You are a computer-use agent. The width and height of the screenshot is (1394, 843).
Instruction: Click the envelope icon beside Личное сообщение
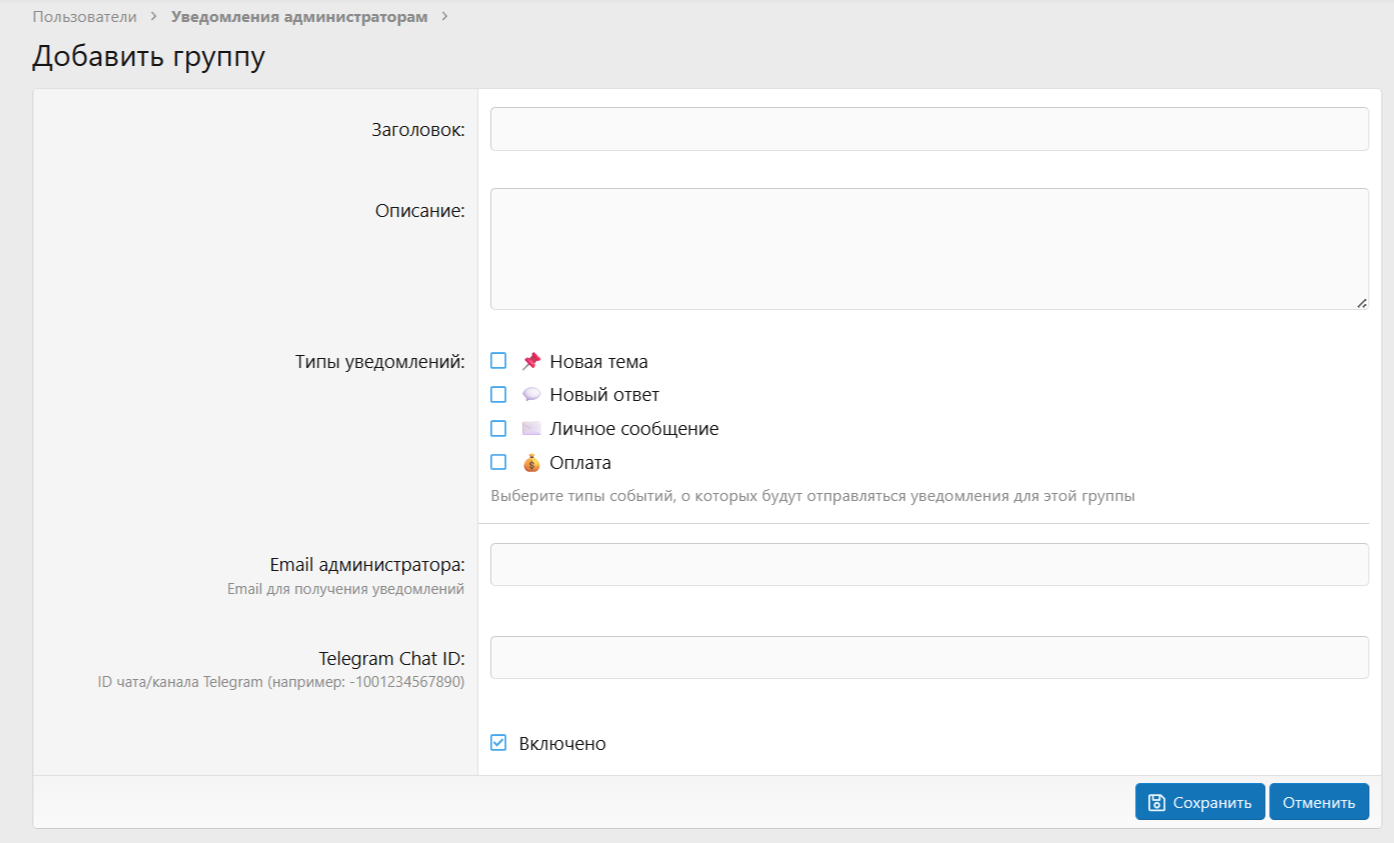tap(531, 429)
